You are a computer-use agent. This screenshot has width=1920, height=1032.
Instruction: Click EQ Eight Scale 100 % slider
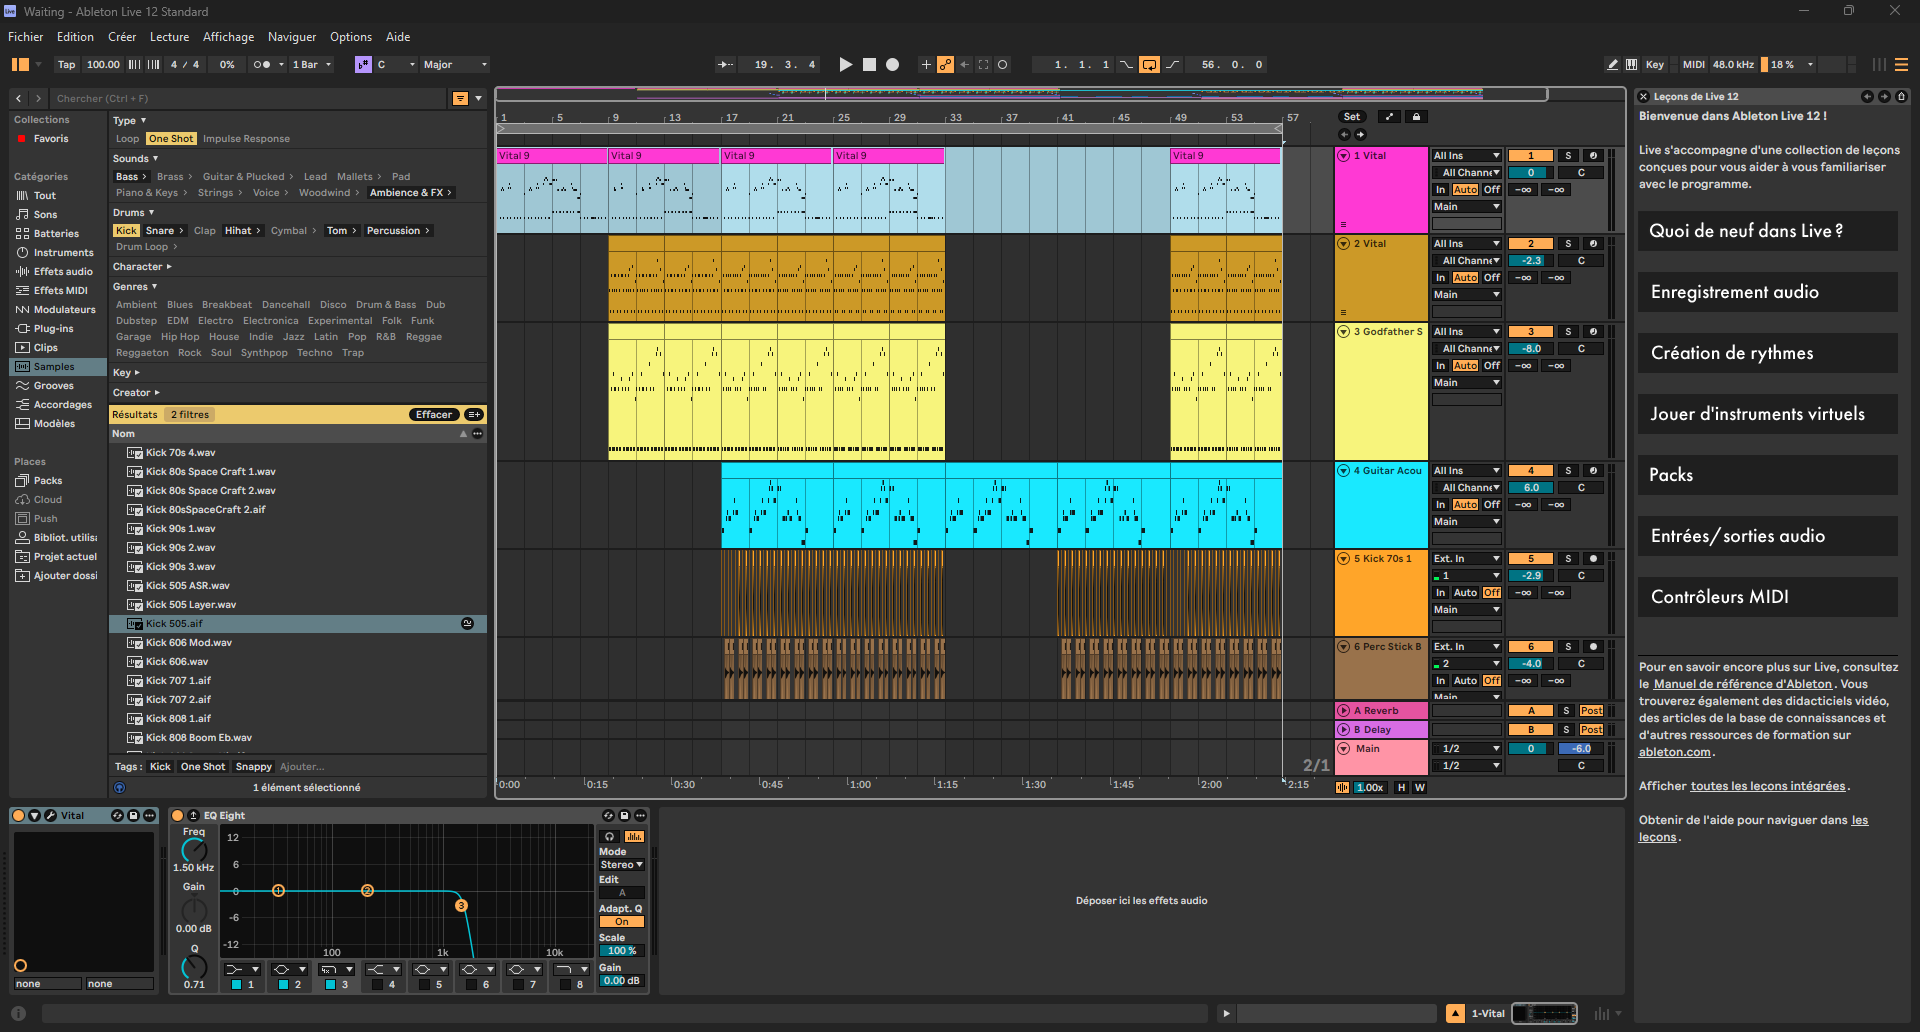click(621, 951)
